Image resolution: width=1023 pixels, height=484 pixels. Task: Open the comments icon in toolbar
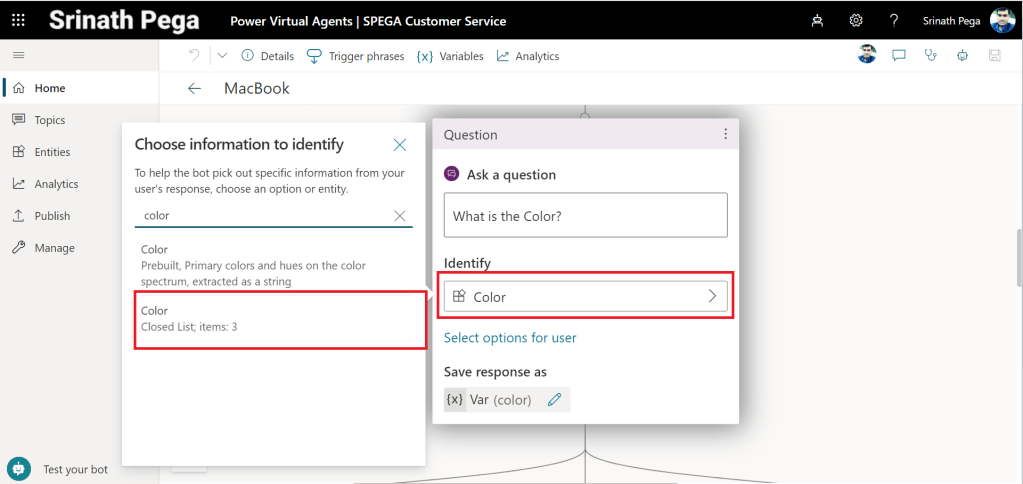[899, 56]
